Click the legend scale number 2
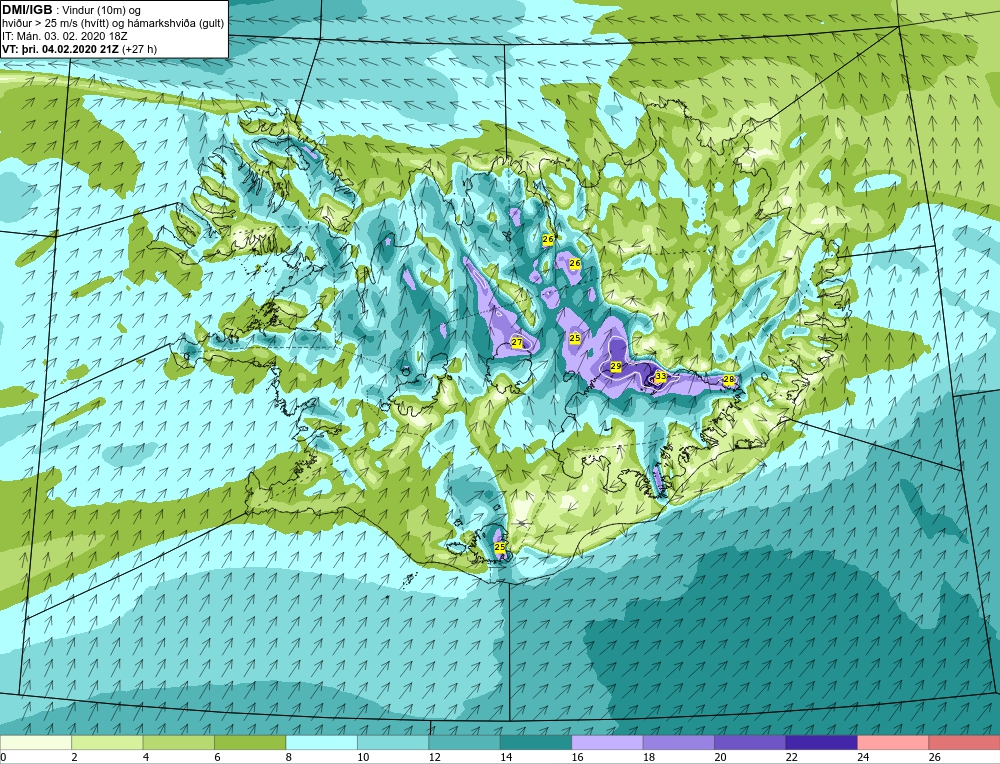The height and width of the screenshot is (764, 1000). [x=75, y=757]
